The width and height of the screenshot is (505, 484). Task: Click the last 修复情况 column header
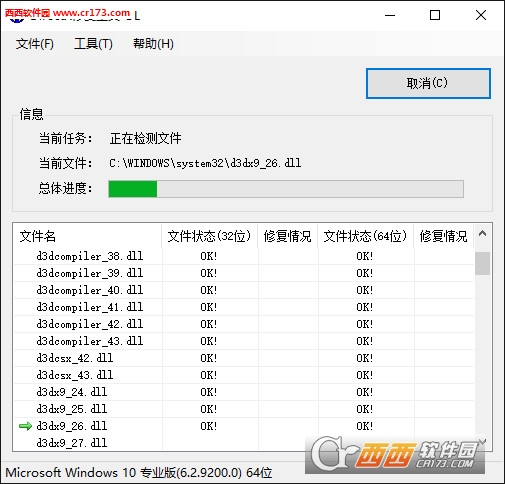[443, 236]
